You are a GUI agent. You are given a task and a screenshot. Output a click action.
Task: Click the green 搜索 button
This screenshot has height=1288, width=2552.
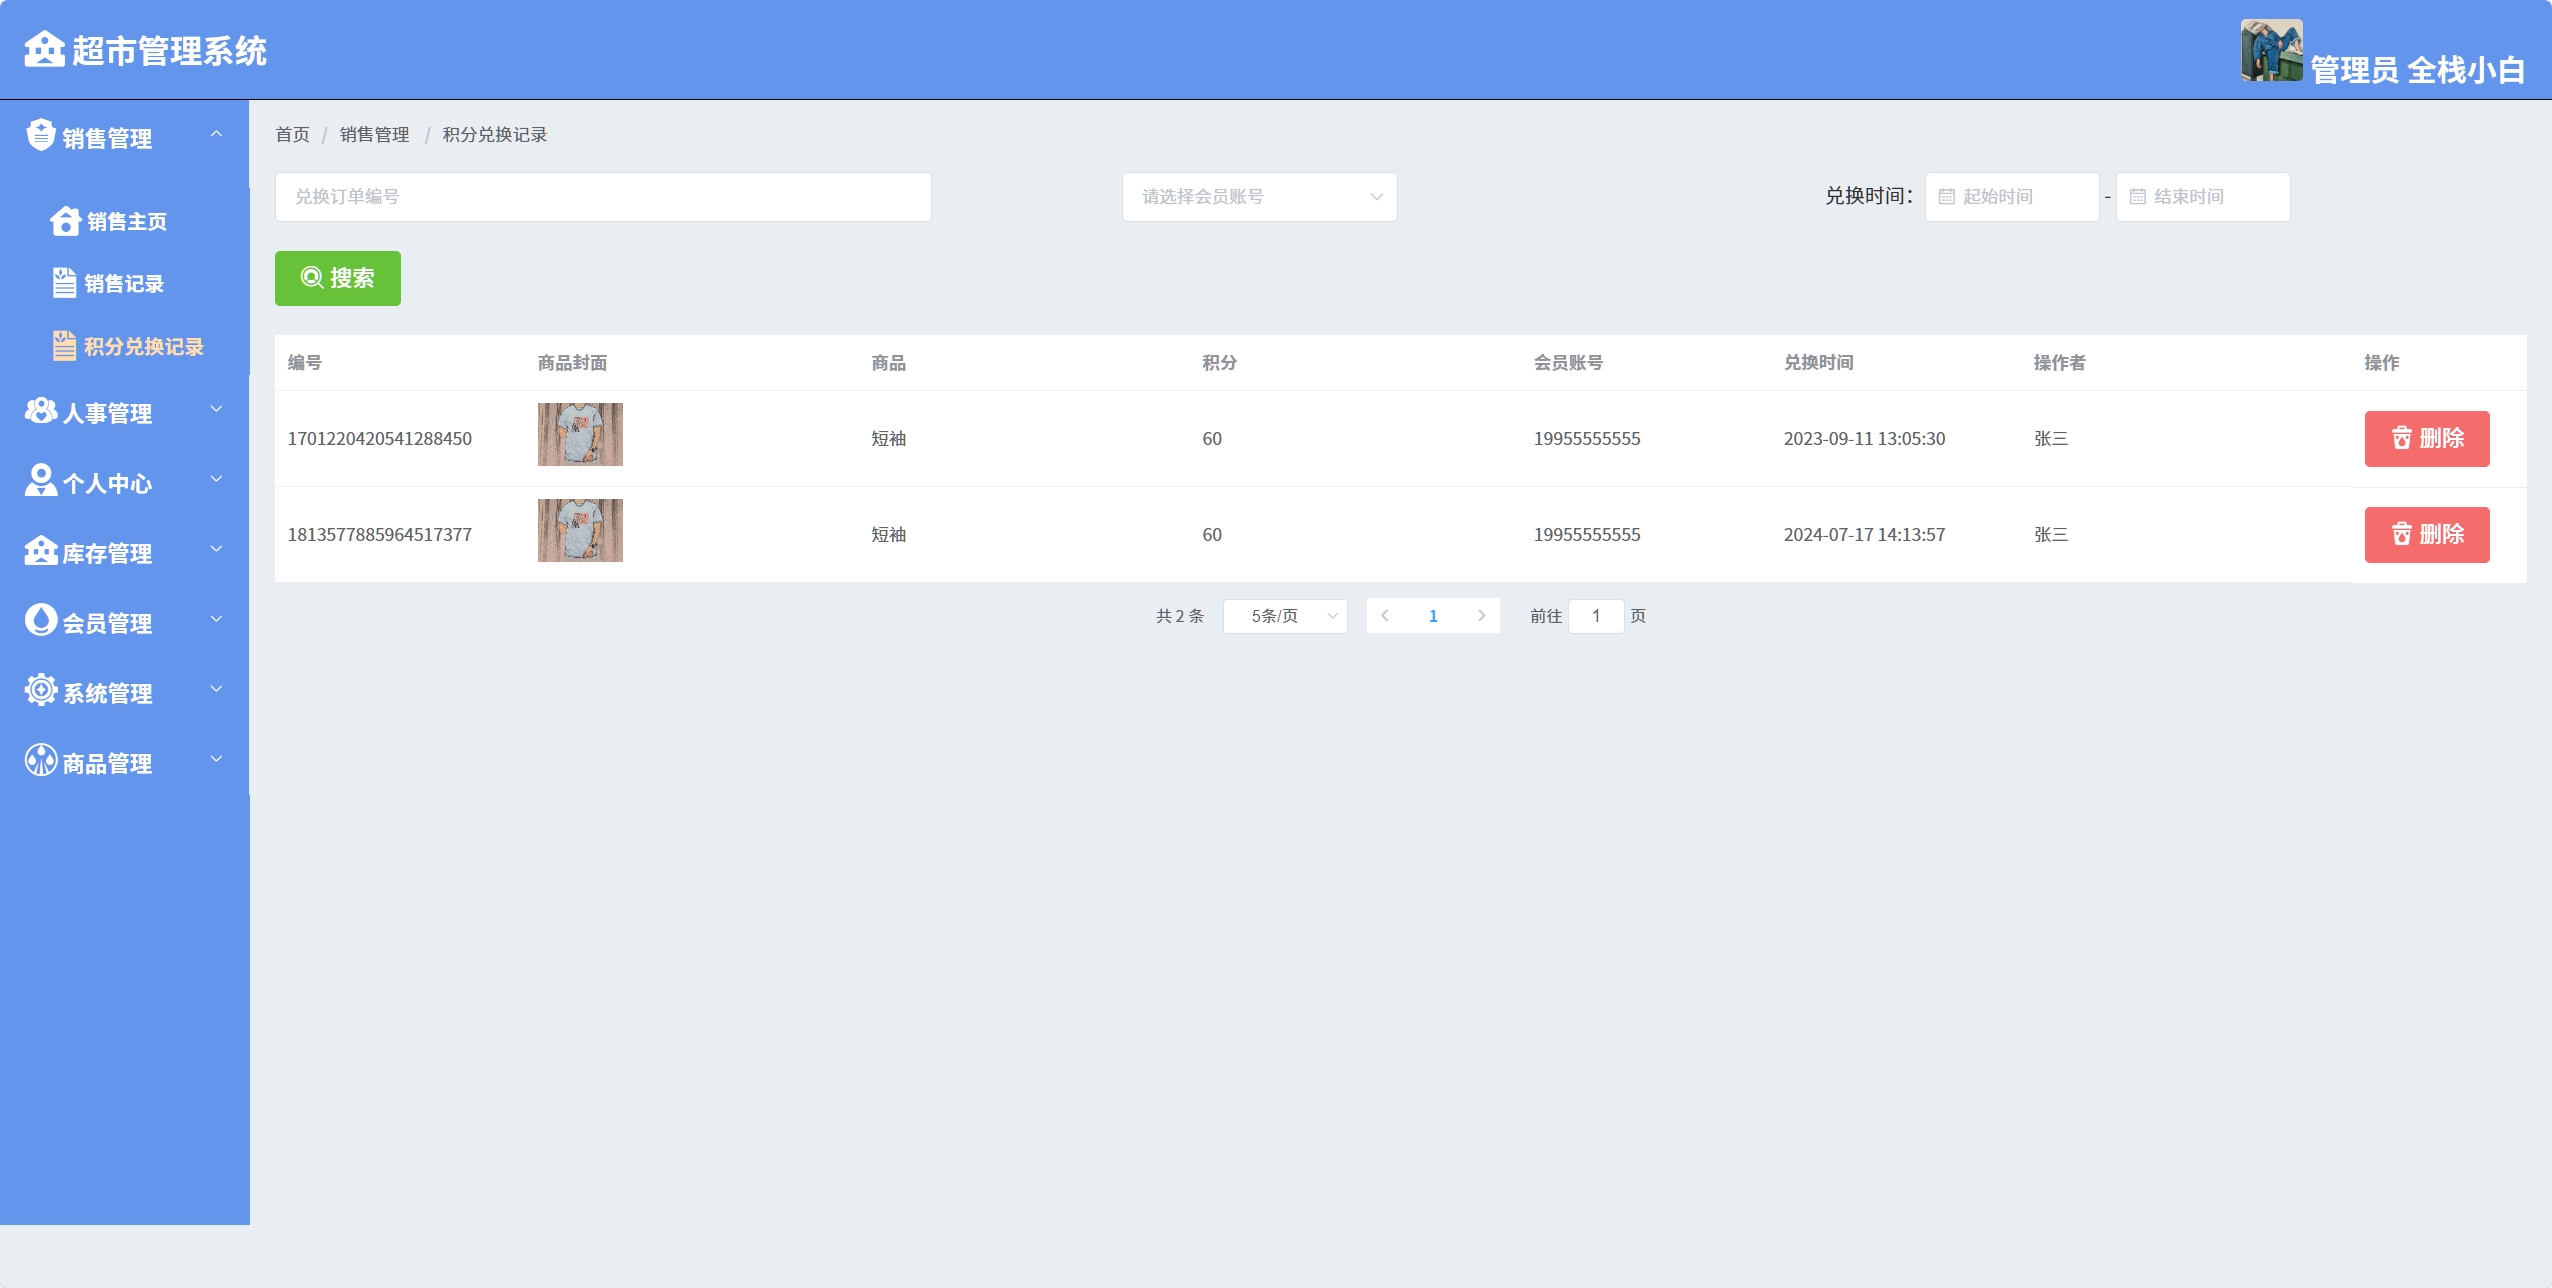[x=338, y=278]
